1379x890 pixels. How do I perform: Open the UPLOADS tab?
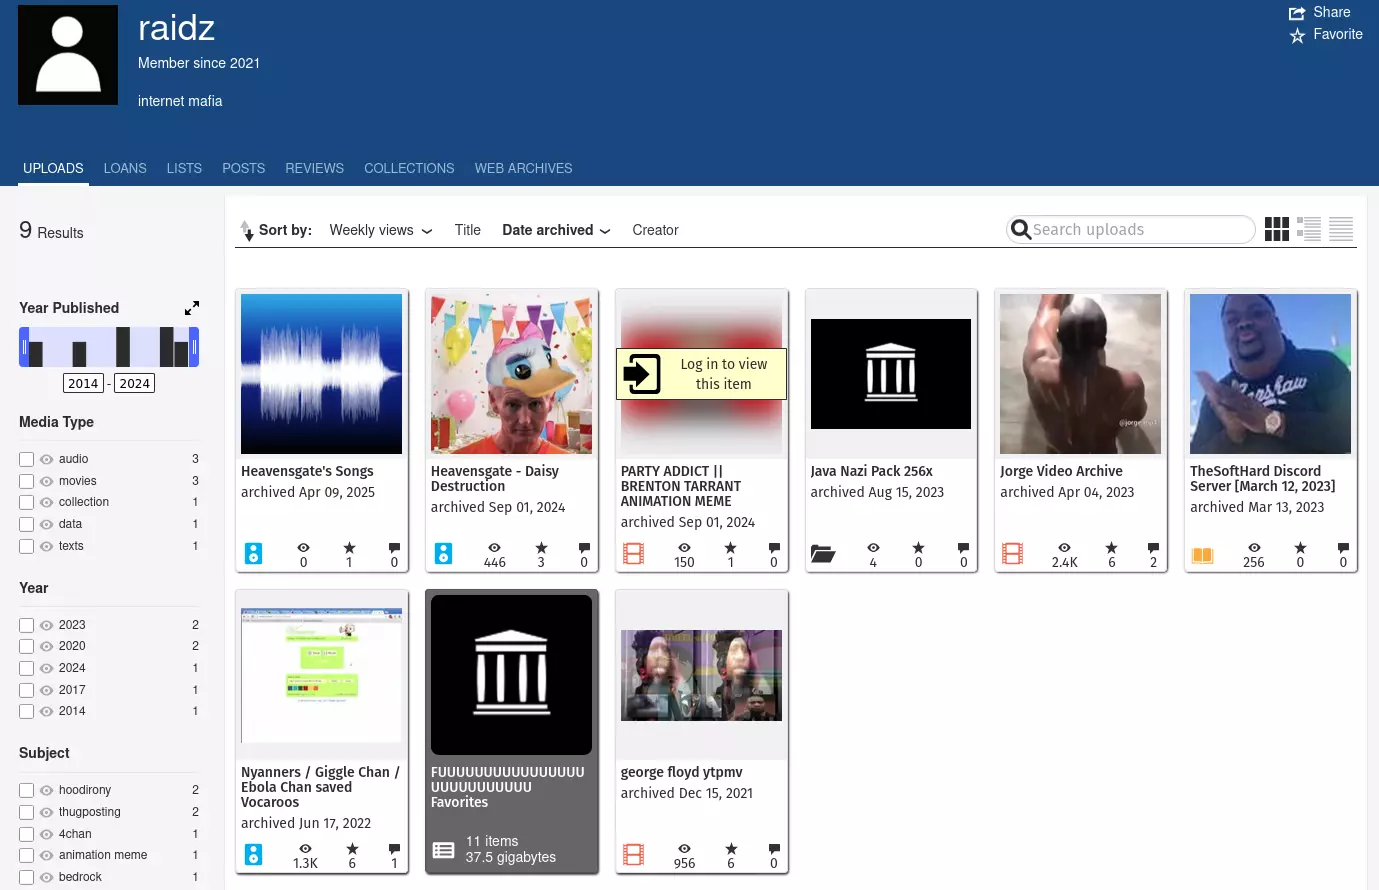54,168
